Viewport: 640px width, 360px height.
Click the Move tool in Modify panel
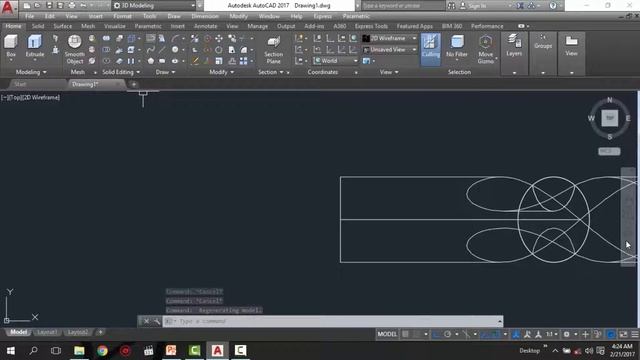(x=219, y=38)
